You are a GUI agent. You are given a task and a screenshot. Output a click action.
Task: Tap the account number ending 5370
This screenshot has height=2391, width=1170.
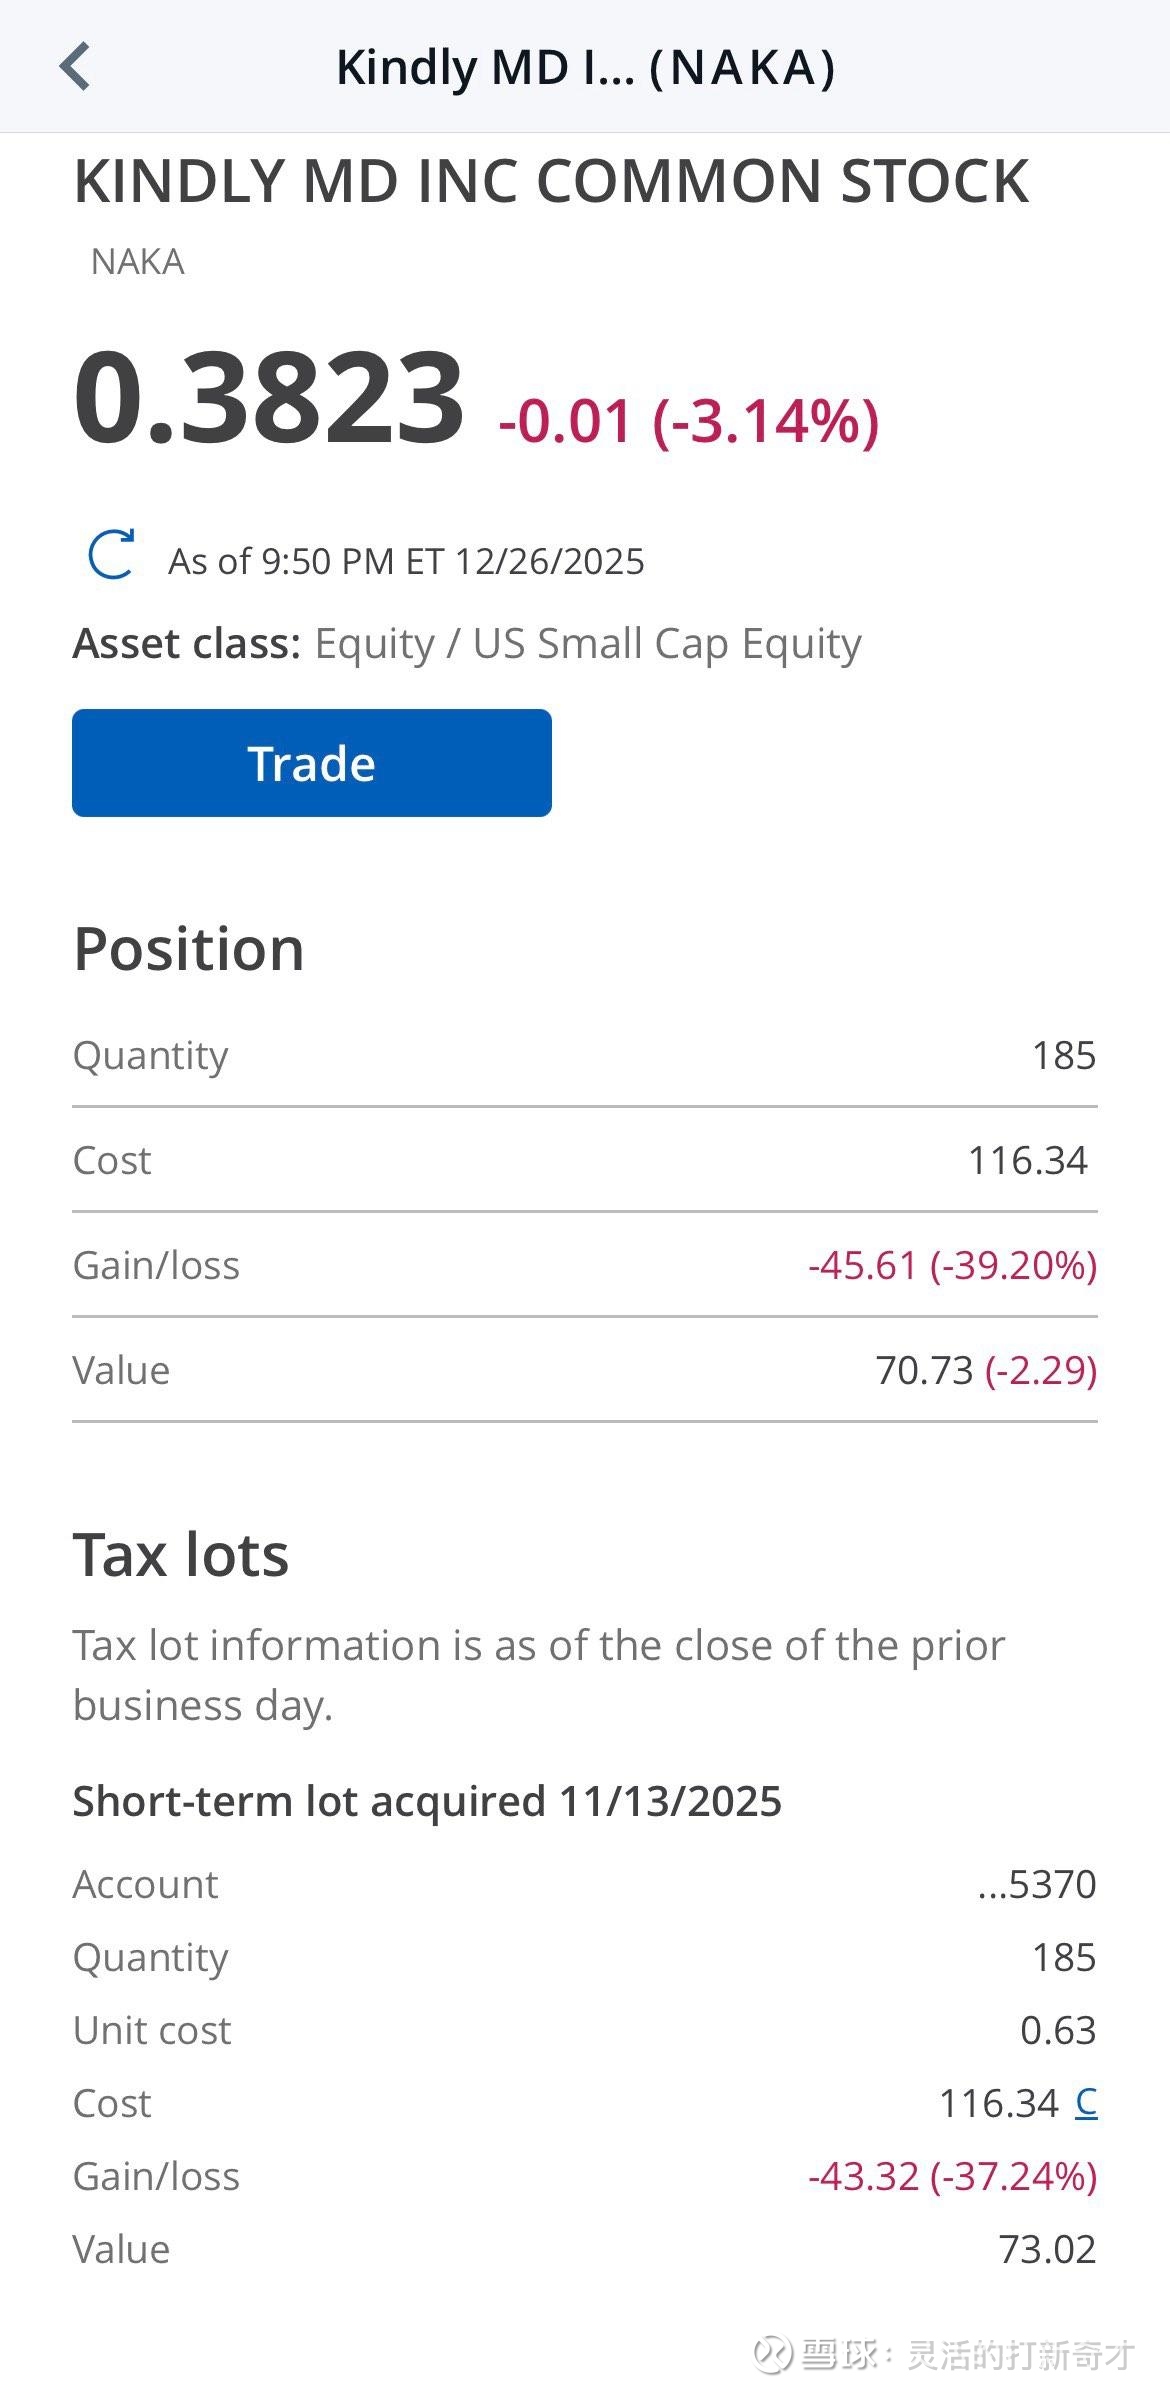click(1037, 1884)
